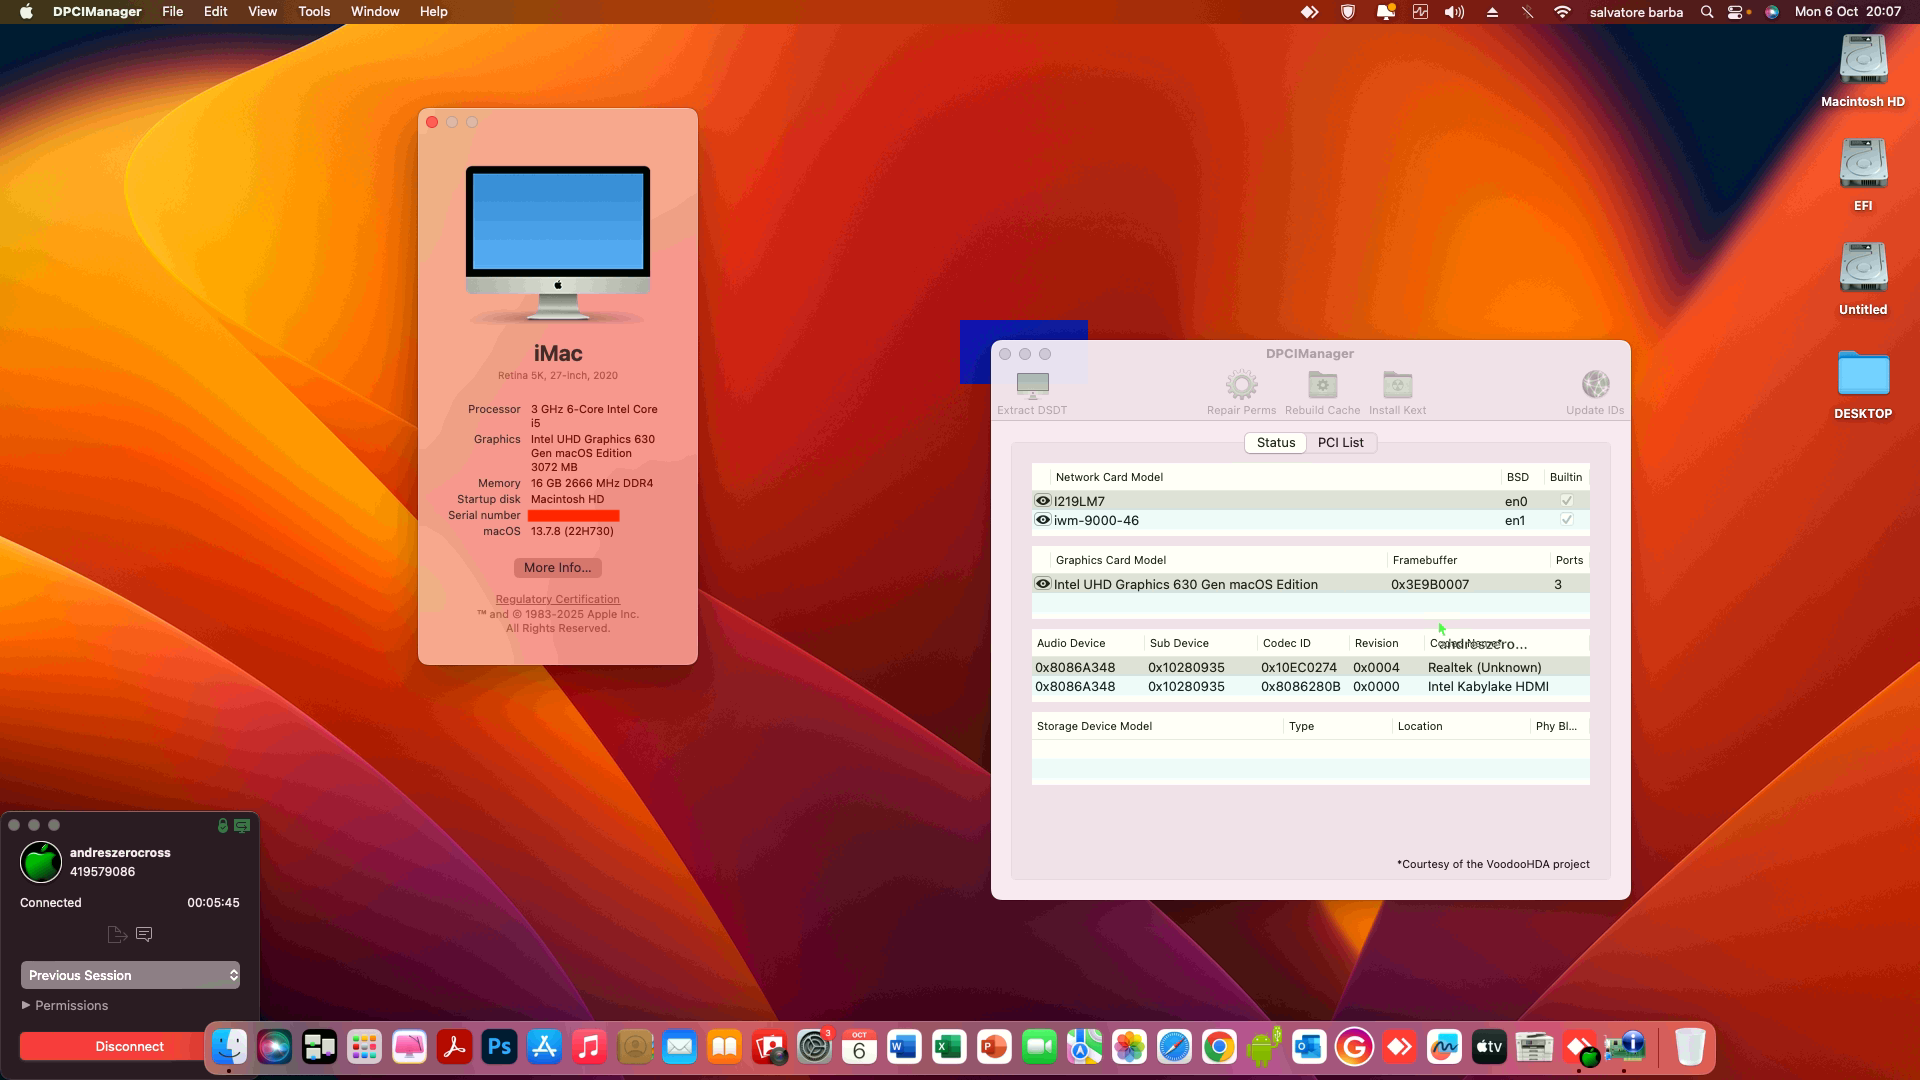The image size is (1920, 1080).
Task: Click the More Info... button
Action: 558,568
